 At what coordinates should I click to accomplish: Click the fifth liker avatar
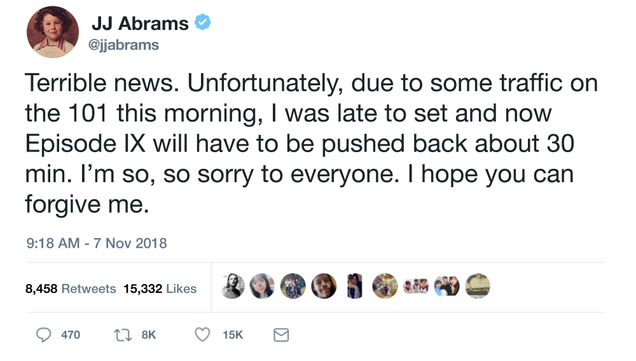[355, 286]
